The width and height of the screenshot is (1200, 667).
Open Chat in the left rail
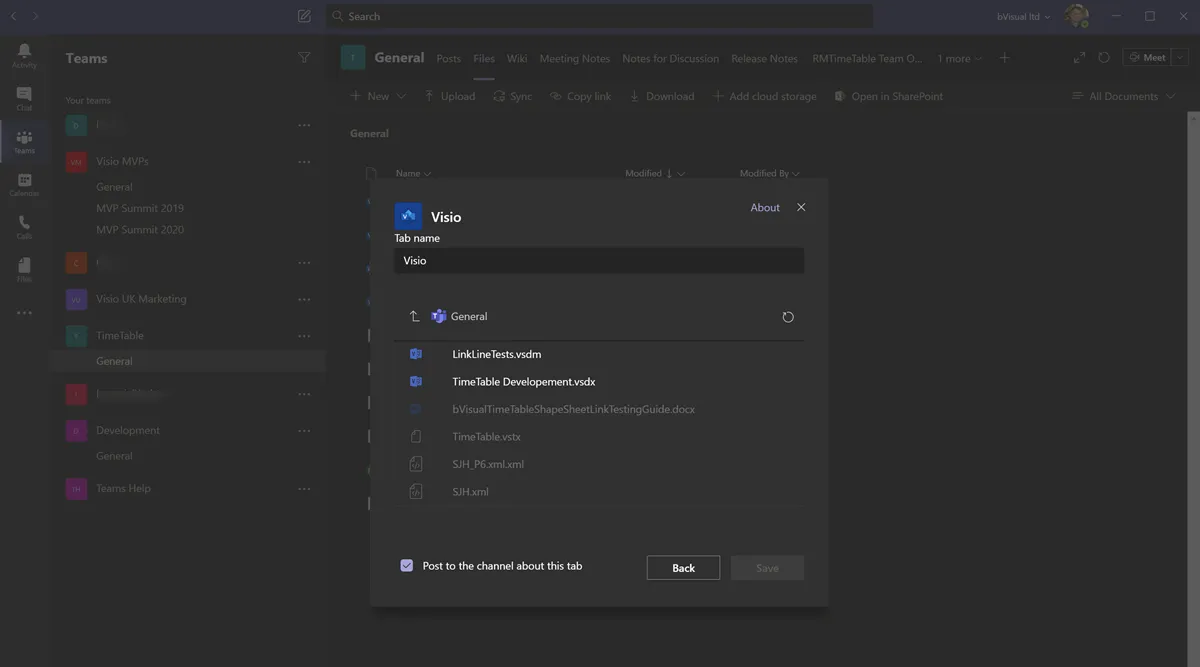pyautogui.click(x=24, y=98)
